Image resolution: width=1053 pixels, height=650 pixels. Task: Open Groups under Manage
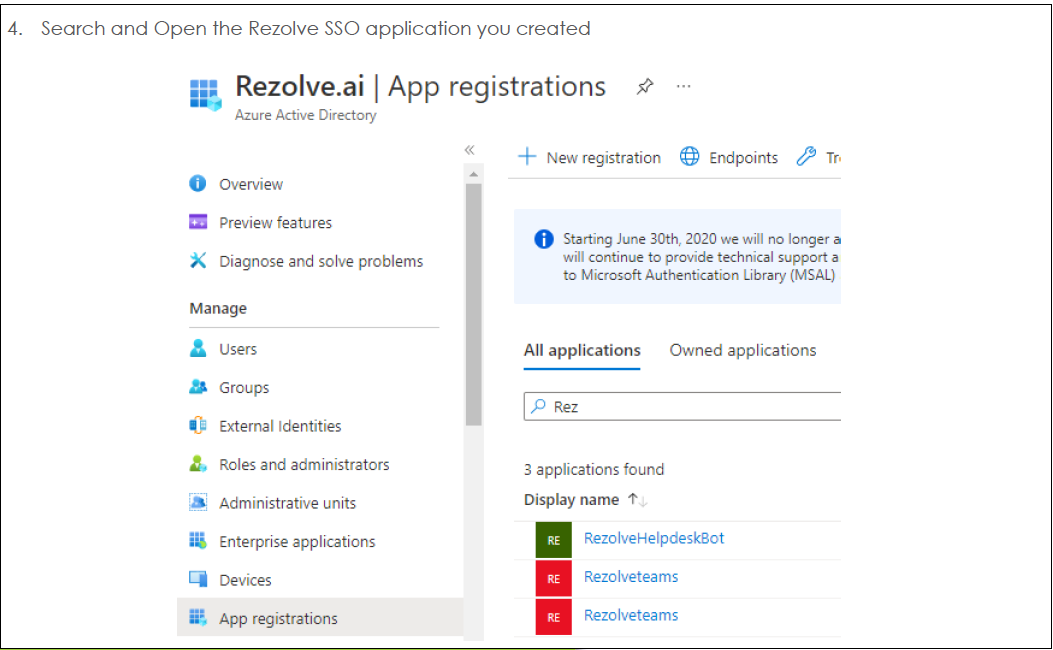[244, 387]
